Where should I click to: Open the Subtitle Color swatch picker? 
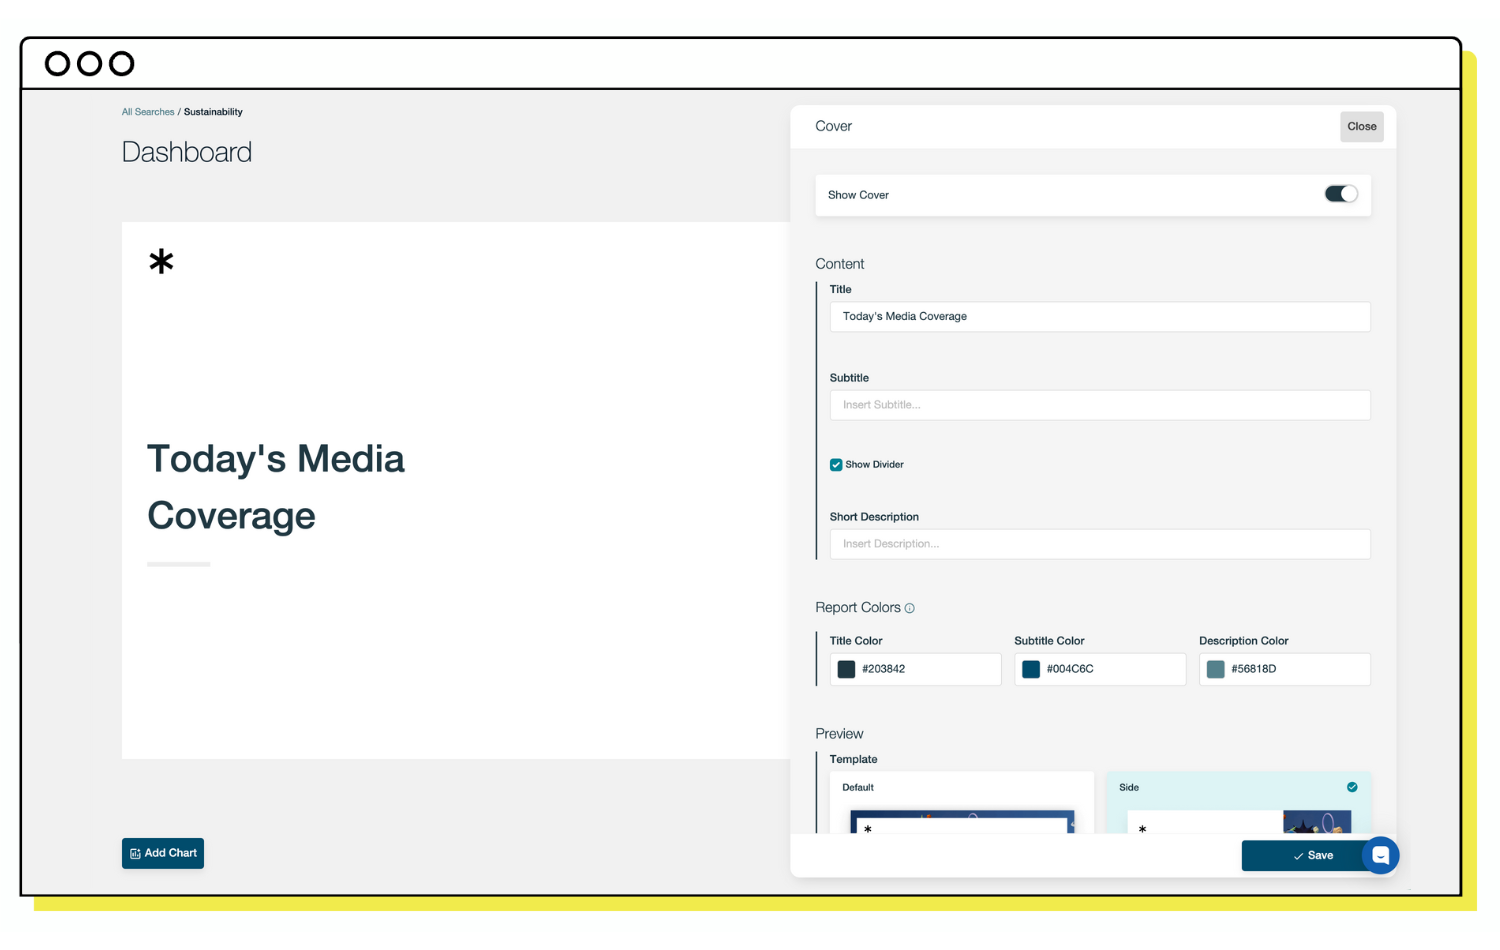pos(1031,669)
